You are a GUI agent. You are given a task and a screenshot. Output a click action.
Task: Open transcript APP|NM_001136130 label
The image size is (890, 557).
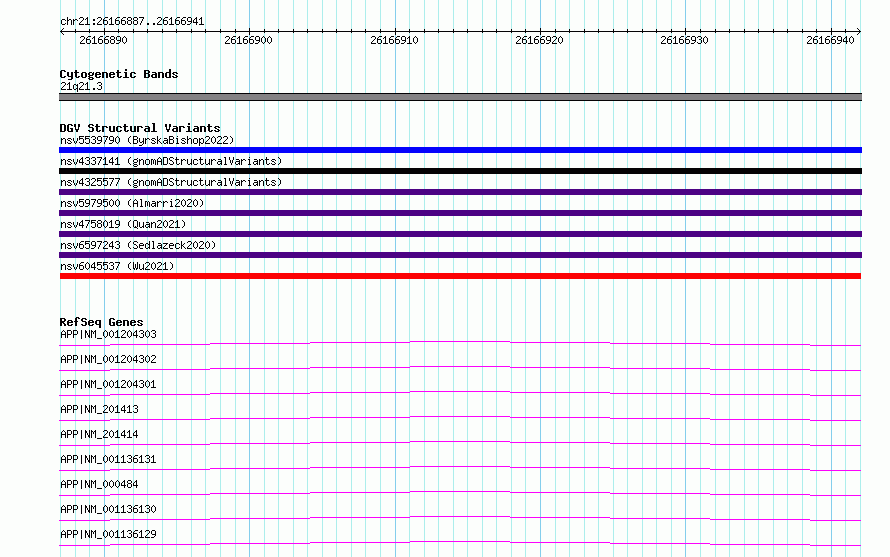pos(108,509)
